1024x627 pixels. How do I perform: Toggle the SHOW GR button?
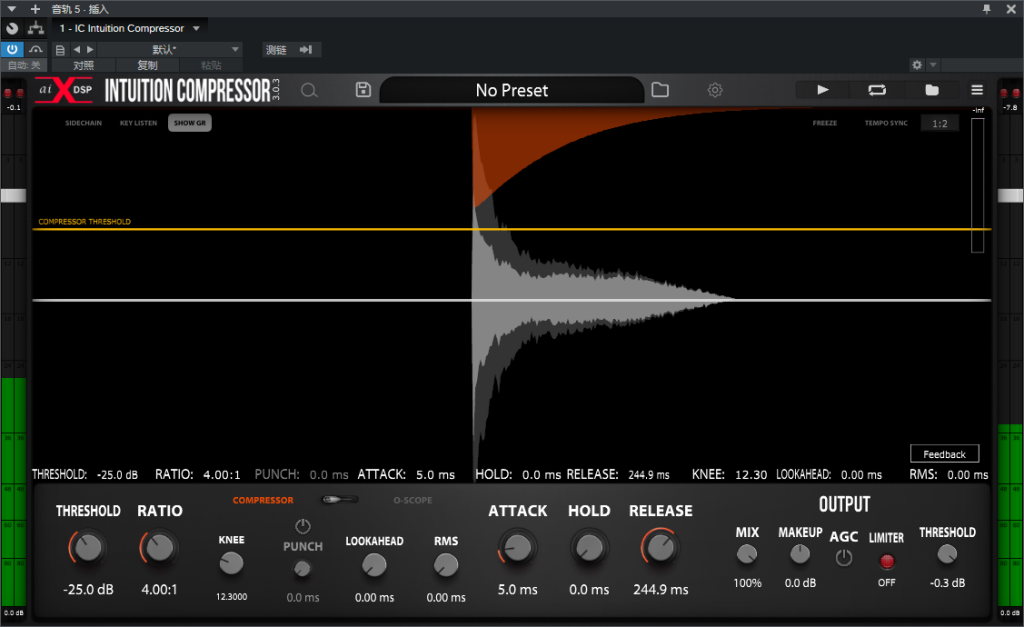(189, 123)
